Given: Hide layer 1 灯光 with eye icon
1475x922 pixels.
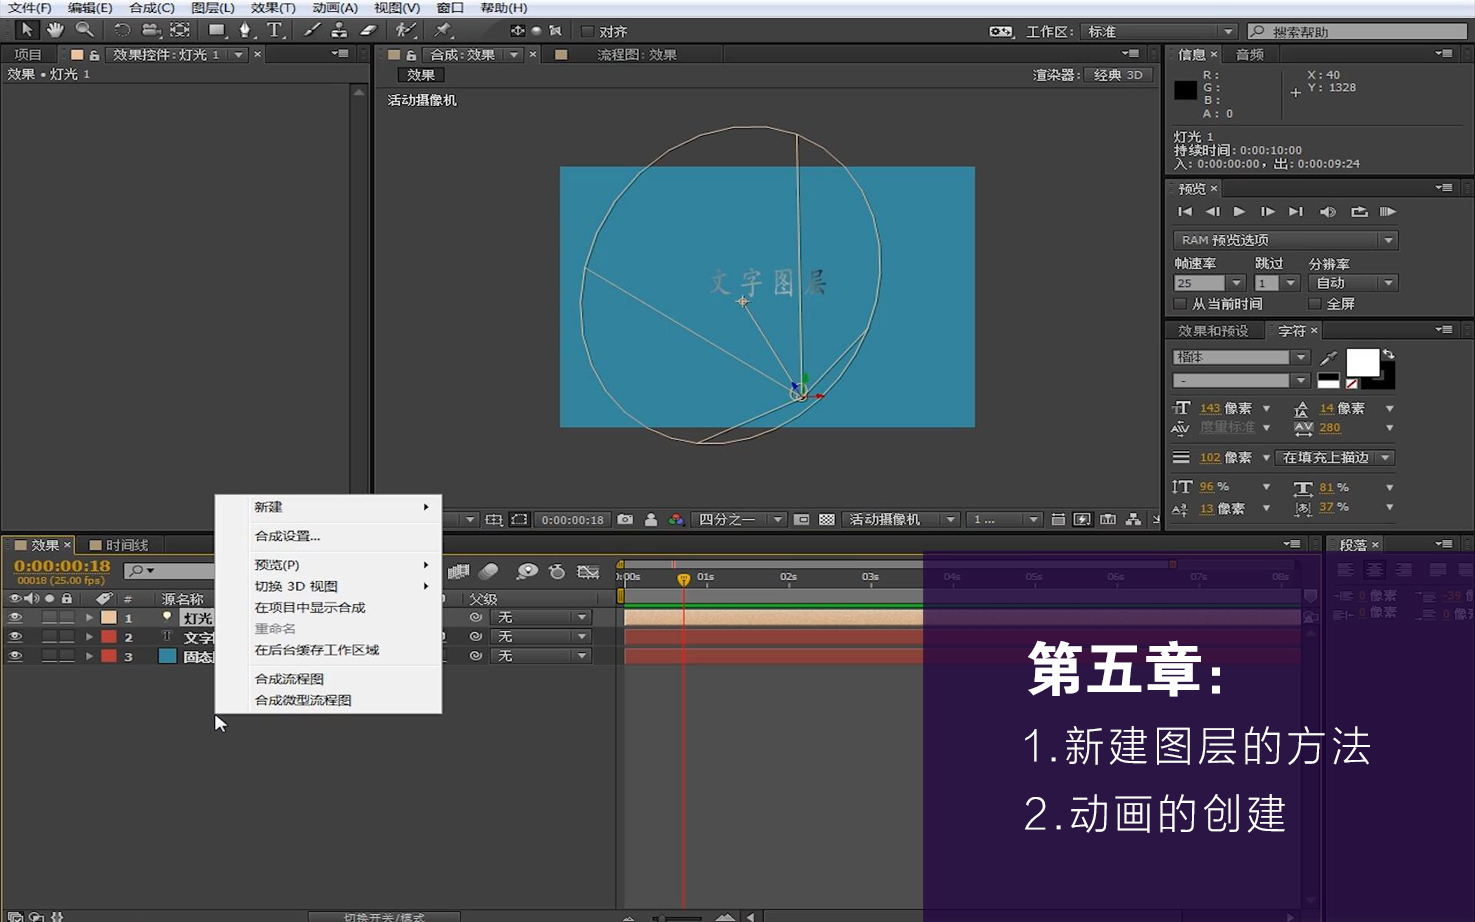Looking at the screenshot, I should coord(15,618).
